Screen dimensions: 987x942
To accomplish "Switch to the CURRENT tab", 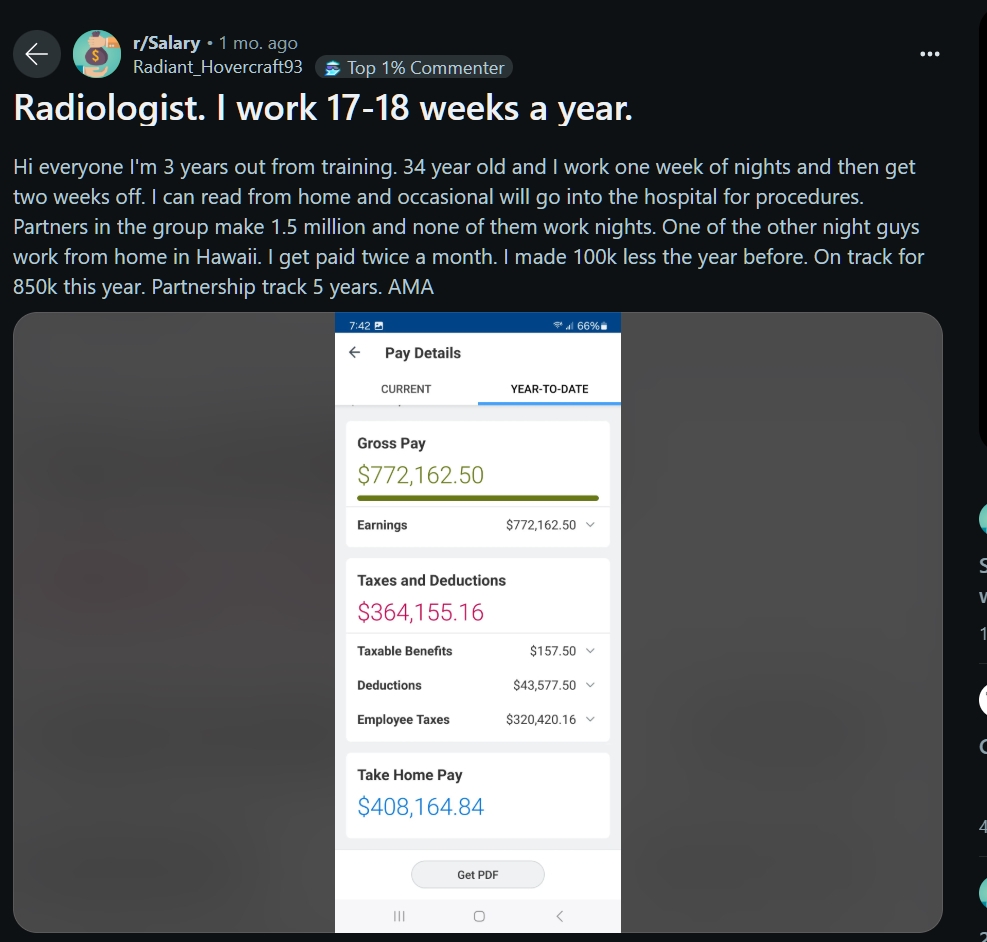I will pyautogui.click(x=406, y=389).
